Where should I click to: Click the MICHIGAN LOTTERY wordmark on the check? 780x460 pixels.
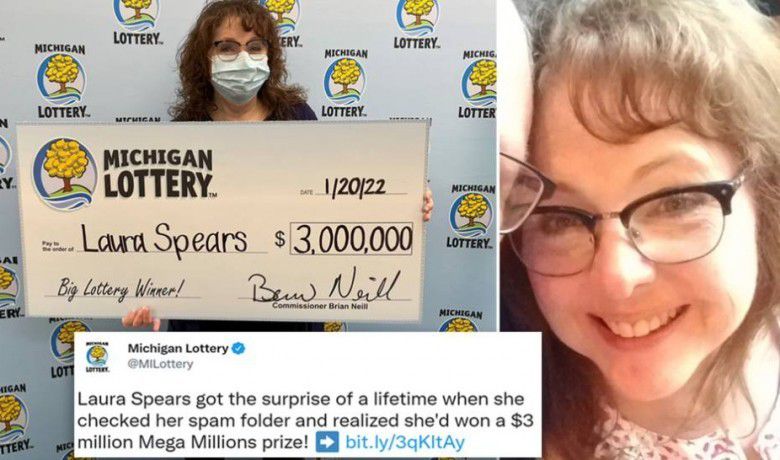(x=158, y=174)
